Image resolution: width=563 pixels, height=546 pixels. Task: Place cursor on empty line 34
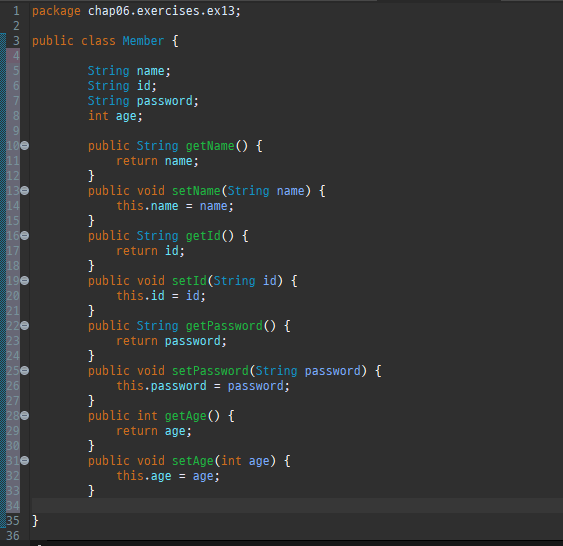tap(297, 505)
